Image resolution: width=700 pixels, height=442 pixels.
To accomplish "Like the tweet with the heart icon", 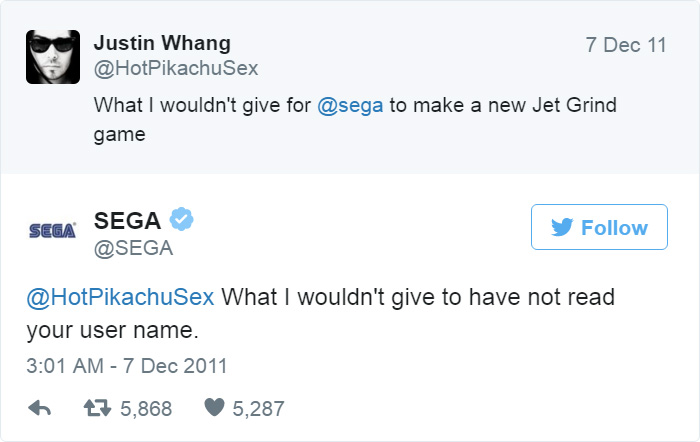I will tap(214, 408).
